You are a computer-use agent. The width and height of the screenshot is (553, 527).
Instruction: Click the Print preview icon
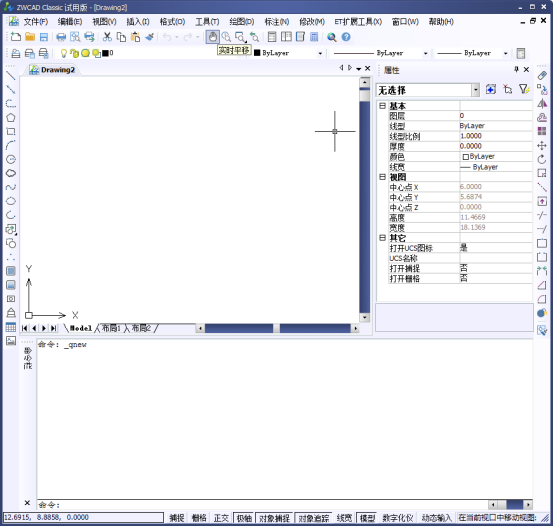(75, 37)
